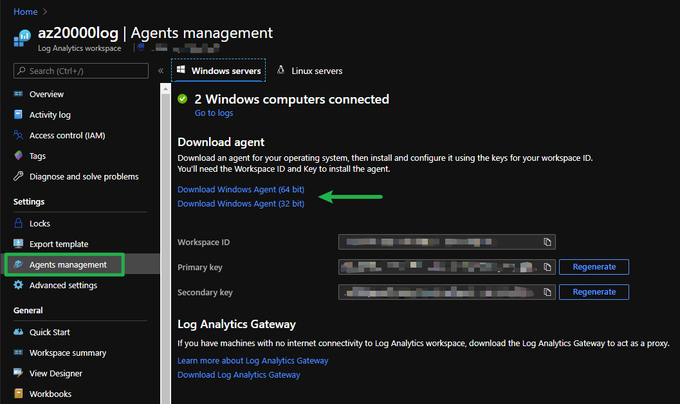Image resolution: width=680 pixels, height=404 pixels.
Task: Copy the Primary key value
Action: click(547, 267)
